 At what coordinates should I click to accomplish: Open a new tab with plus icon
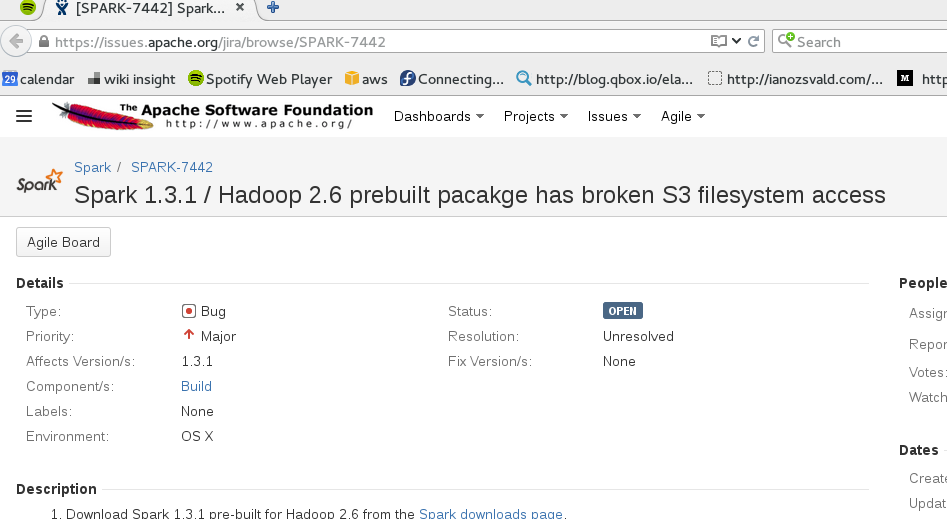[x=273, y=9]
